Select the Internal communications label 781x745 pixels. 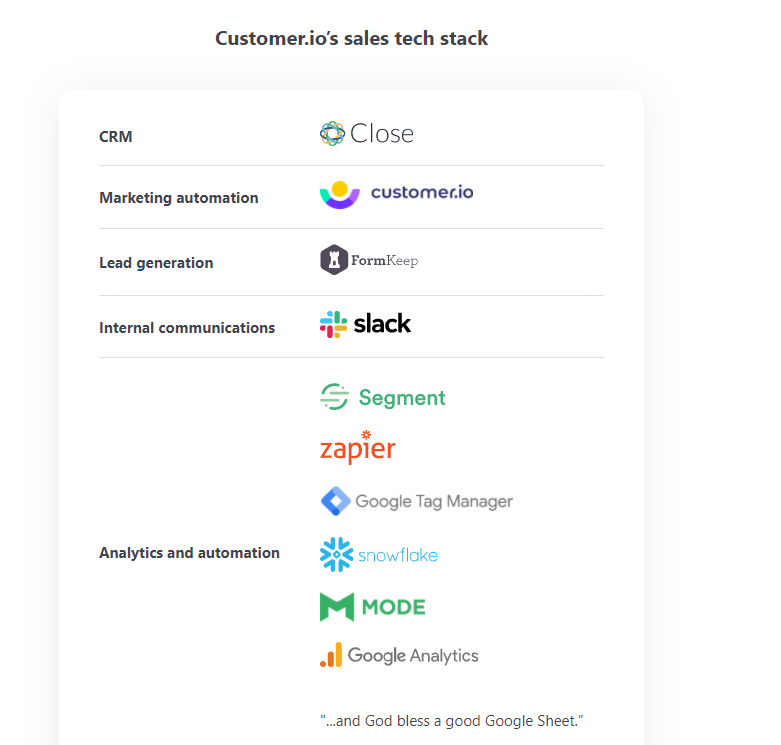coord(187,327)
